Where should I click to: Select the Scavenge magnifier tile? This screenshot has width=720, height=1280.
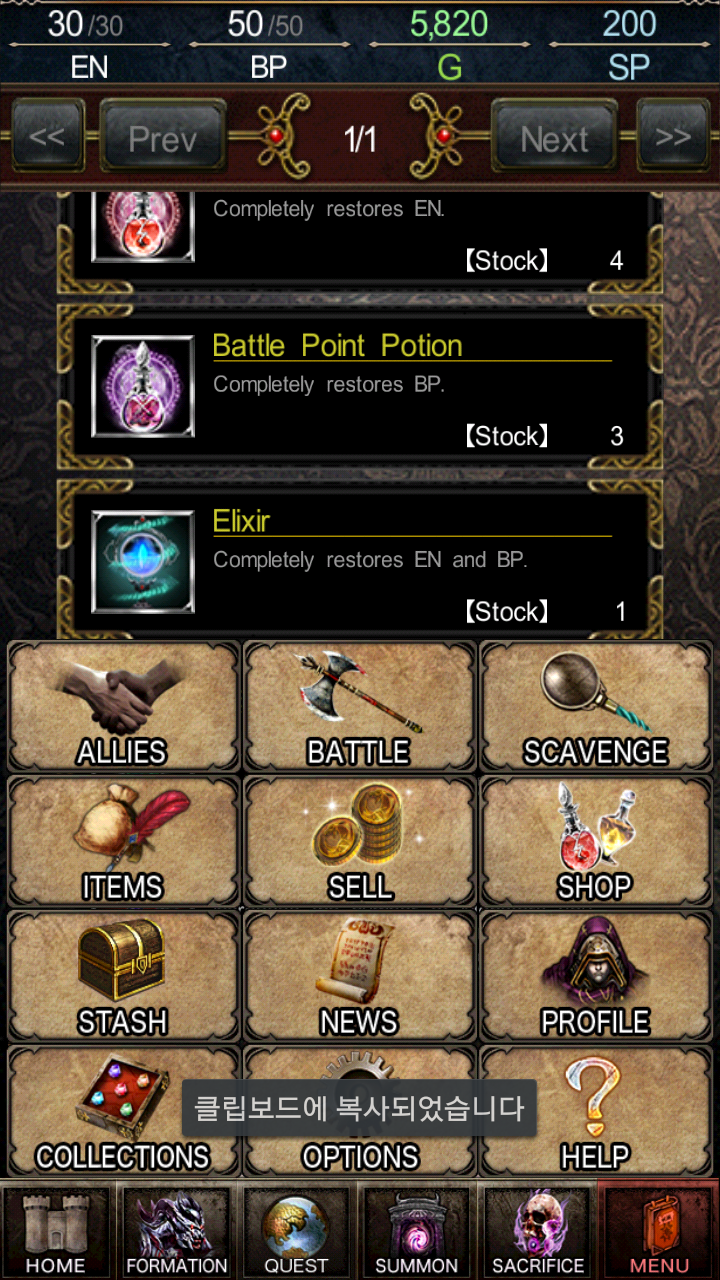point(596,707)
